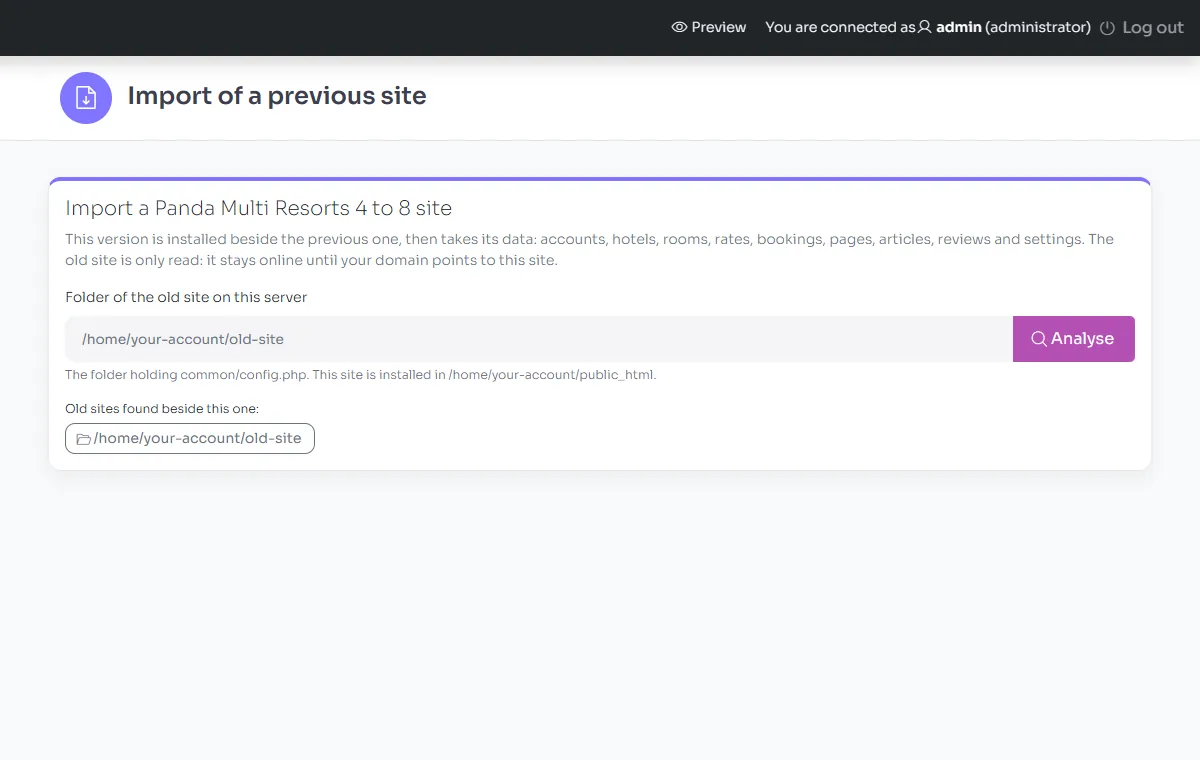Screen dimensions: 1200x760
Task: Click the "Old sites found beside this one:" text
Action: coord(162,409)
